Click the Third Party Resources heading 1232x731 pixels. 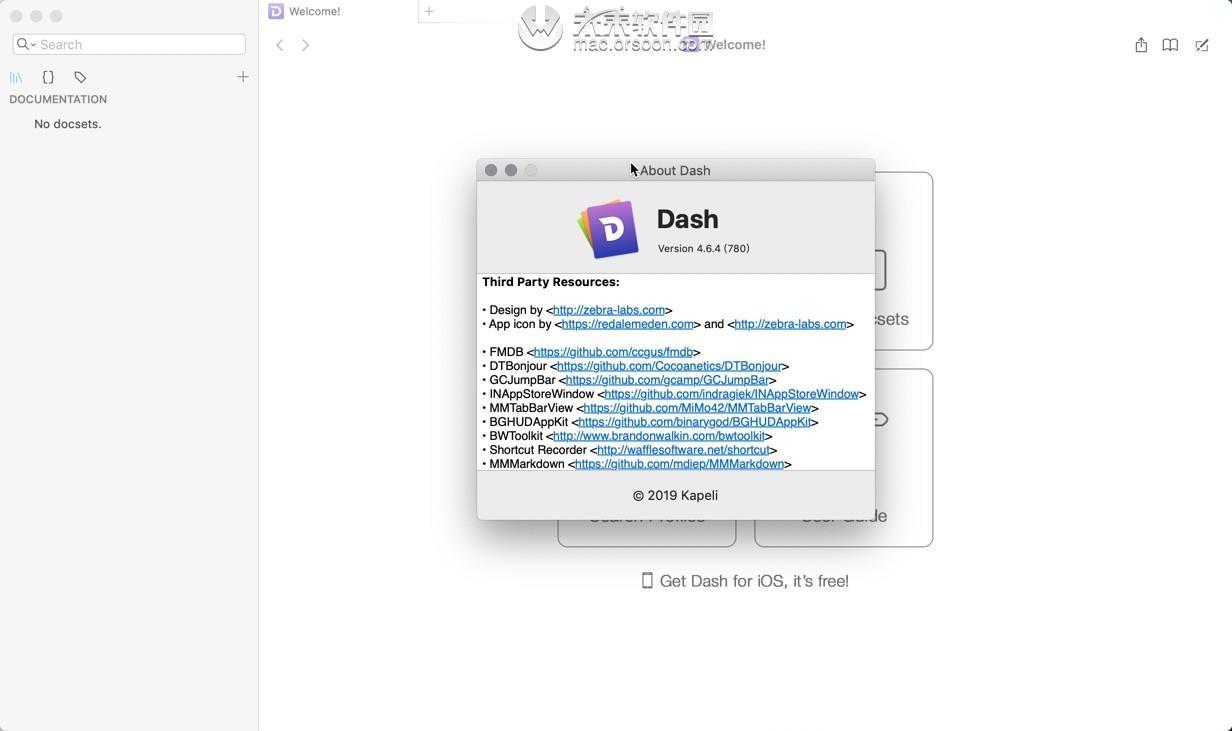[x=551, y=282]
